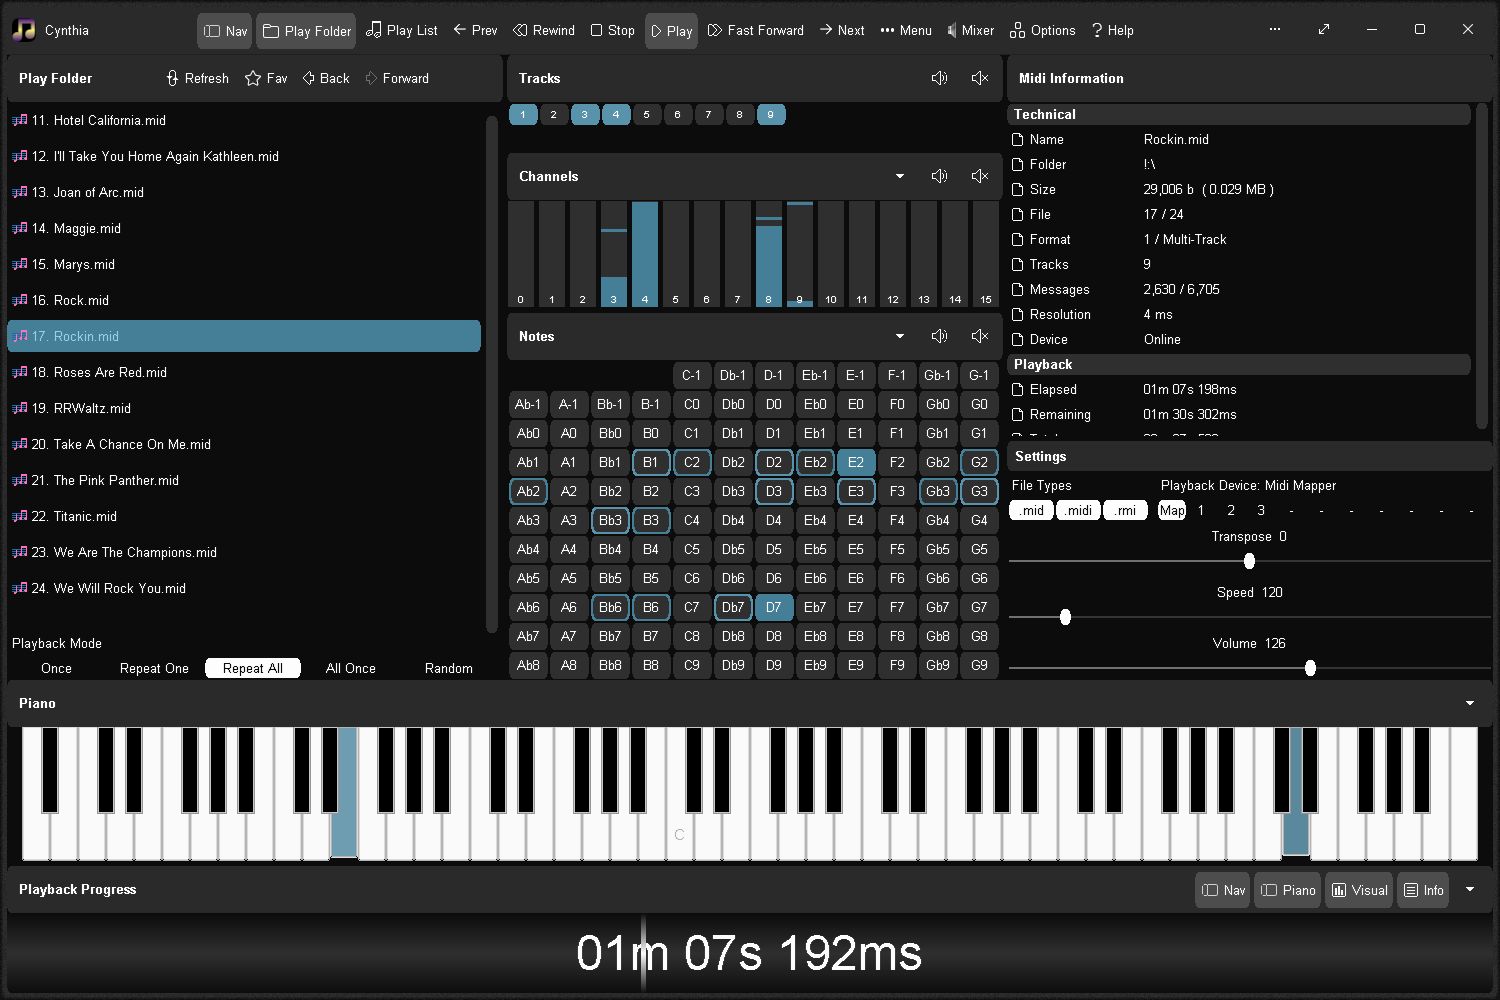Click the Rewind playback button
The image size is (1500, 1000).
pyautogui.click(x=544, y=30)
